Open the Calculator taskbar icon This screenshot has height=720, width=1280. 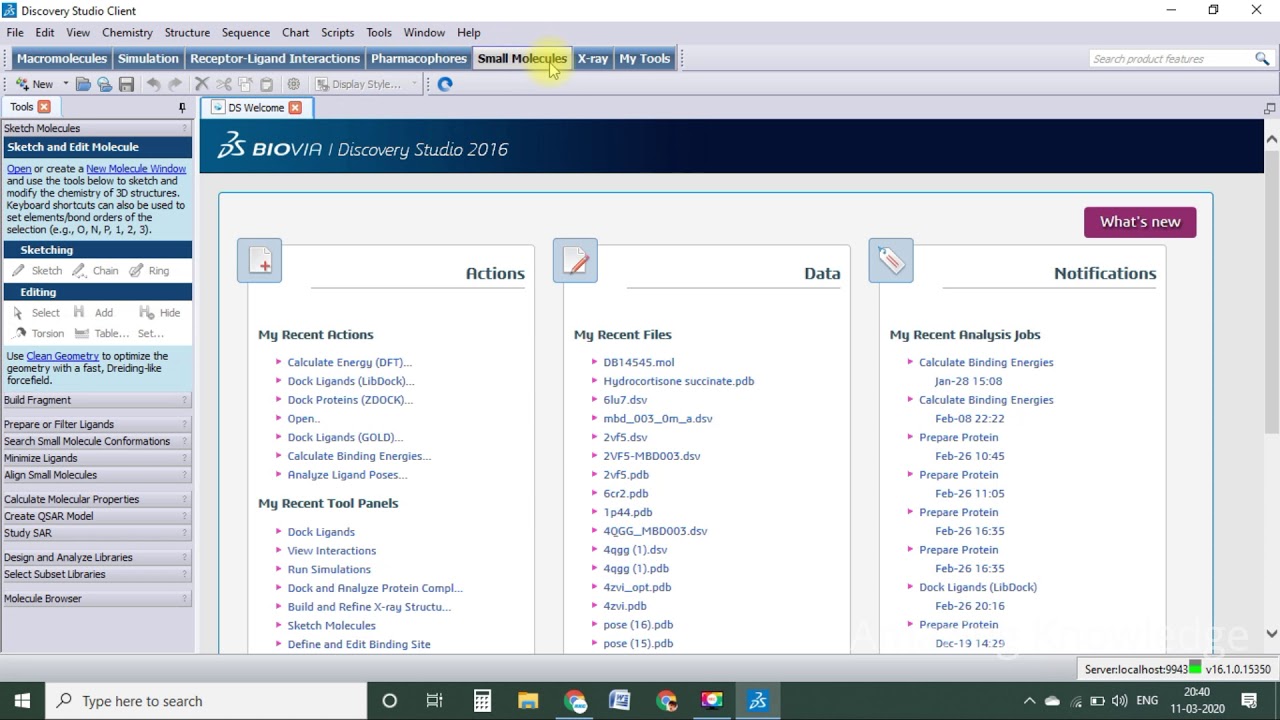(482, 701)
